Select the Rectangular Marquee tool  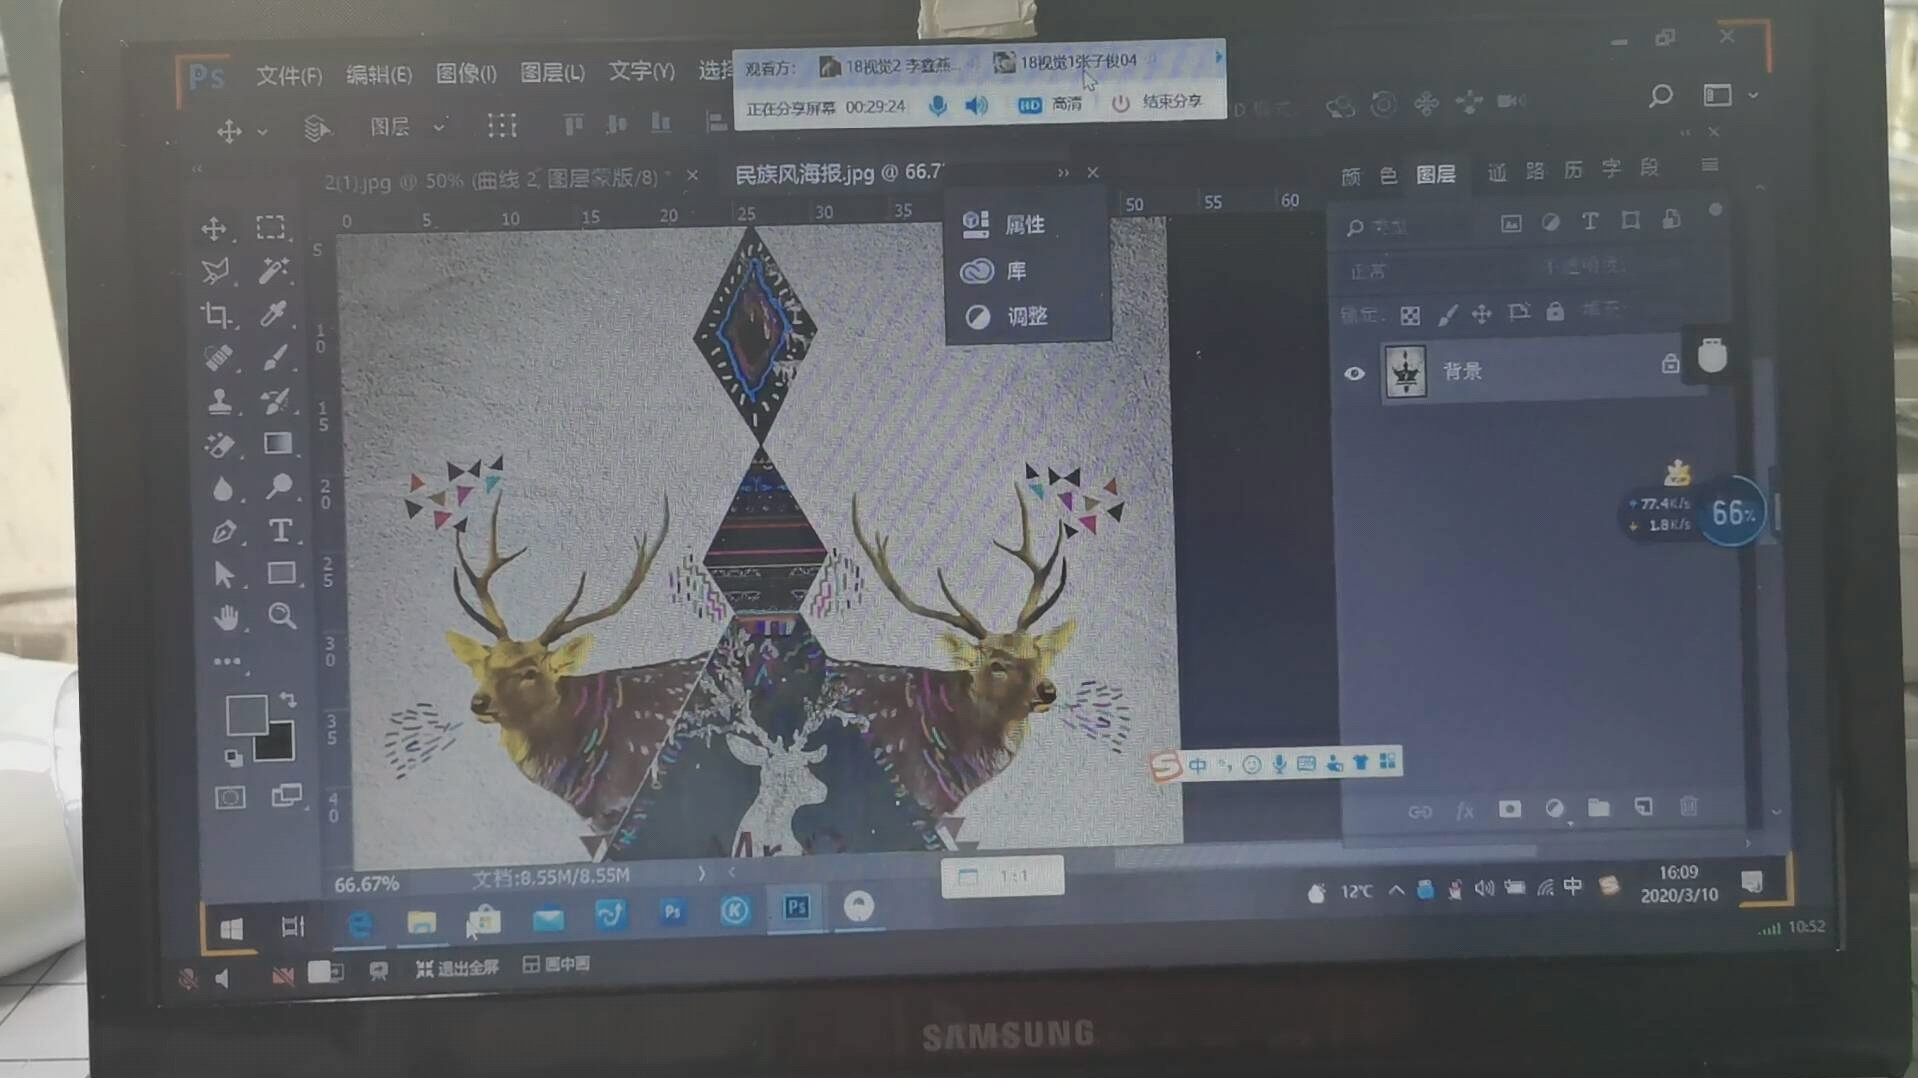click(x=271, y=227)
